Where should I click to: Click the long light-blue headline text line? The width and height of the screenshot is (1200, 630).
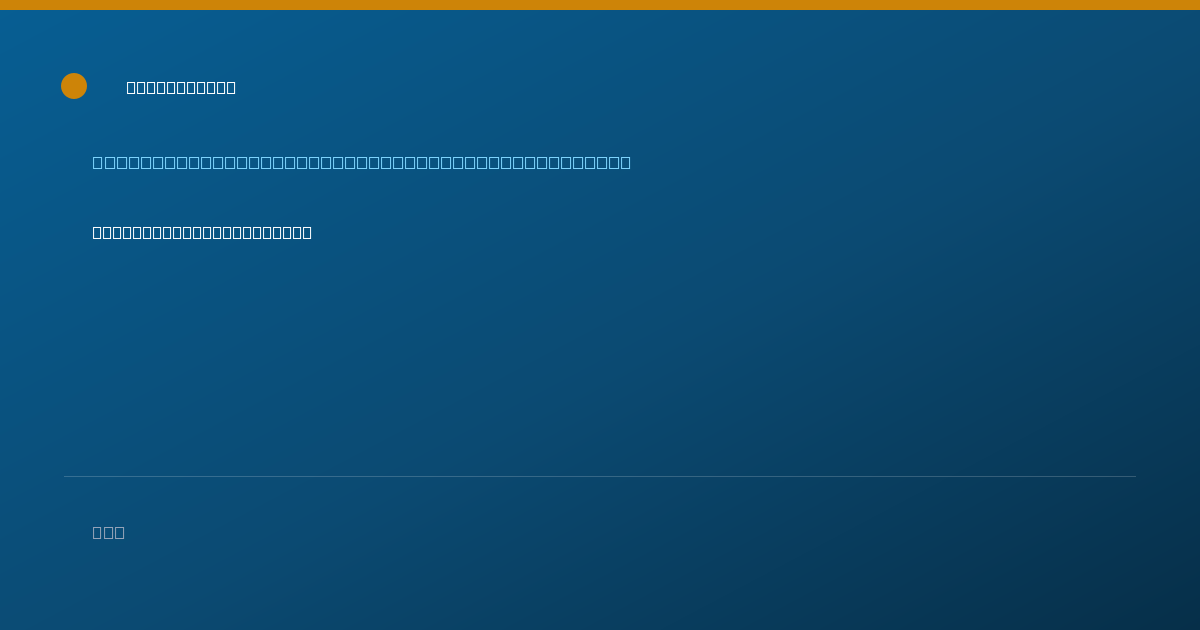362,162
